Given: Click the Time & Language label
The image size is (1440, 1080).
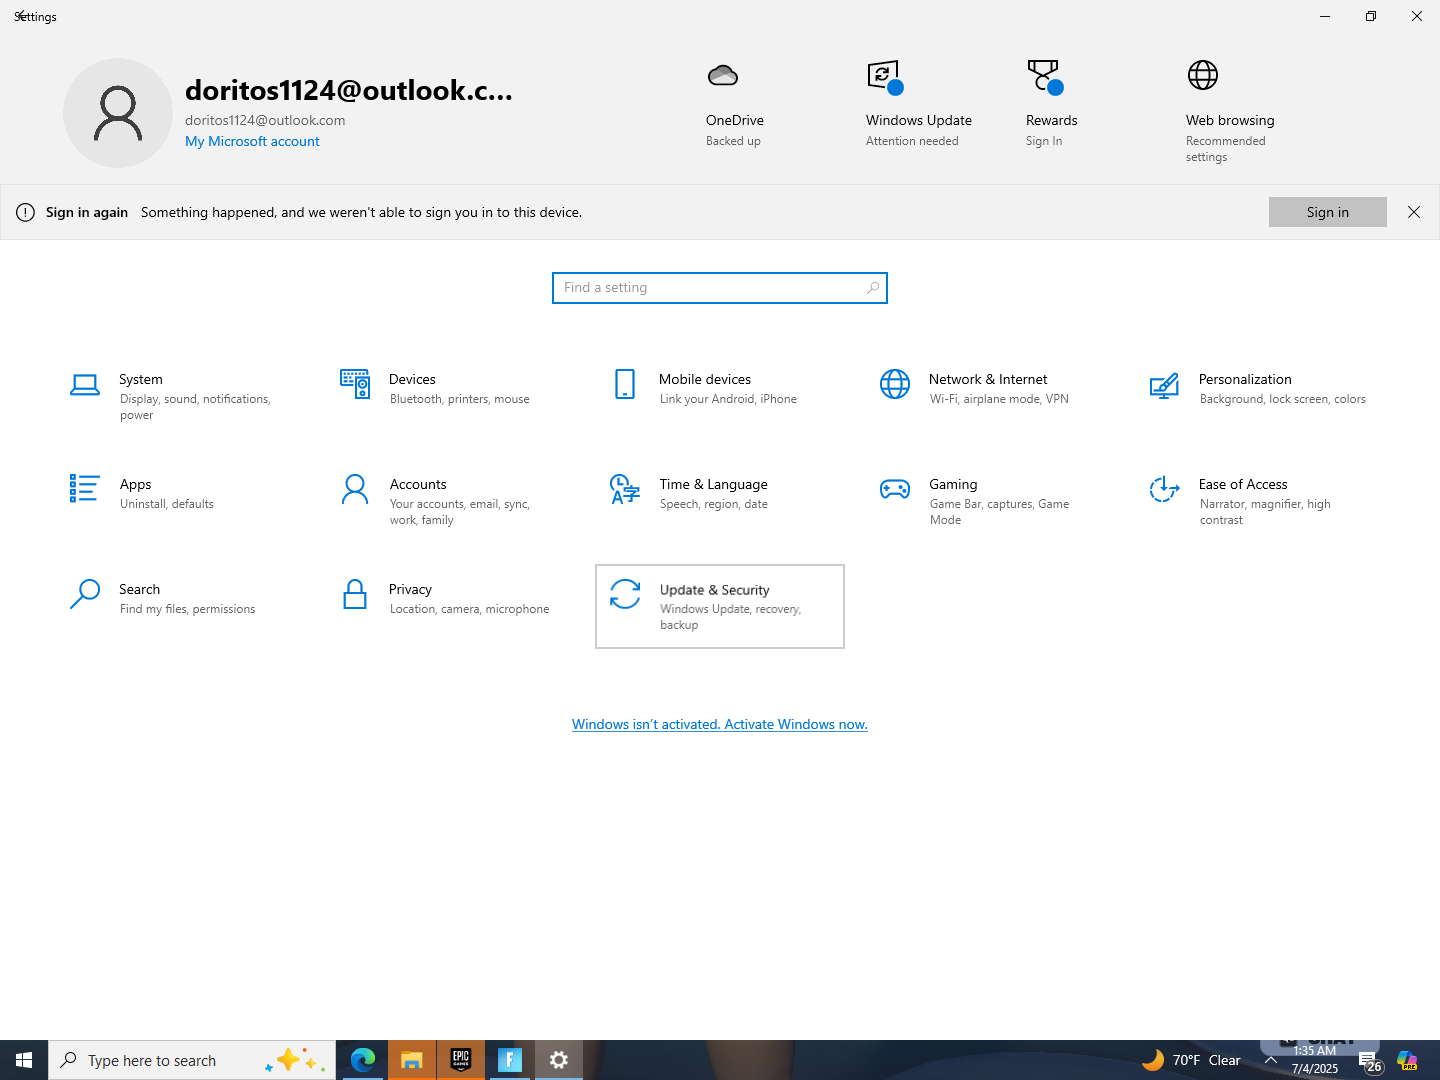Looking at the screenshot, I should [714, 484].
